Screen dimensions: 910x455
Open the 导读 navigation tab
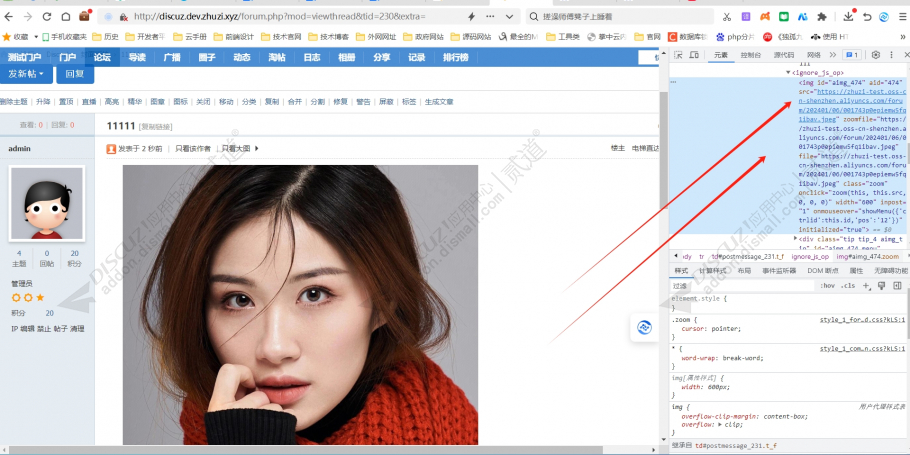tap(137, 57)
